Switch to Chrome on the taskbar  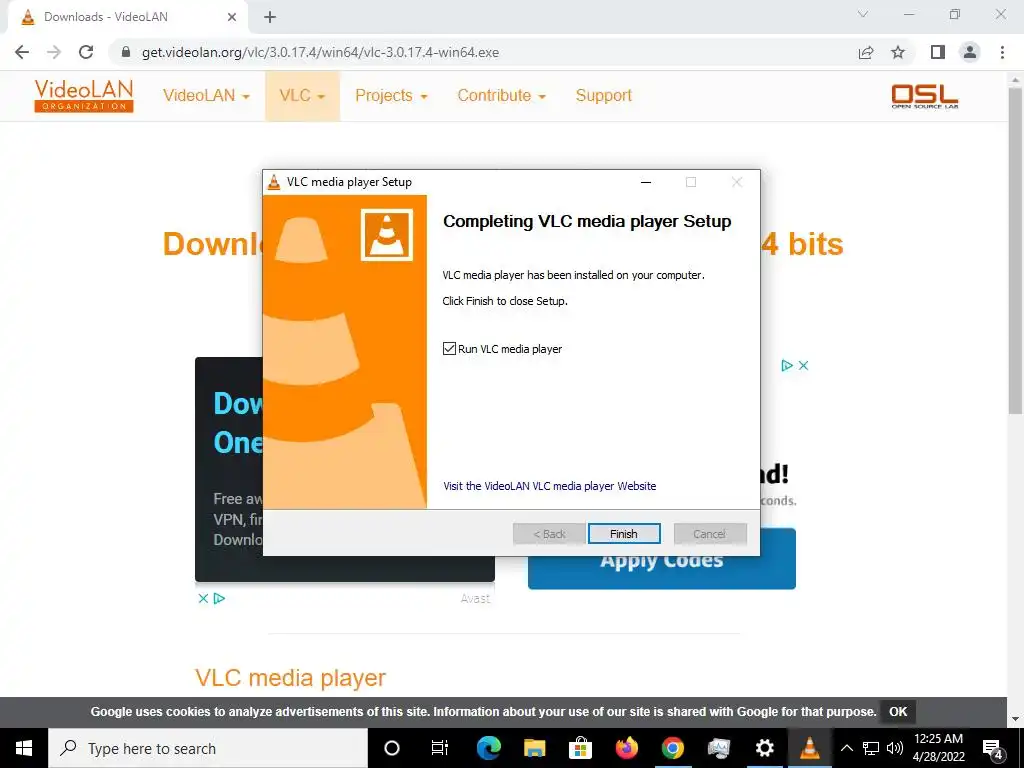click(x=673, y=748)
